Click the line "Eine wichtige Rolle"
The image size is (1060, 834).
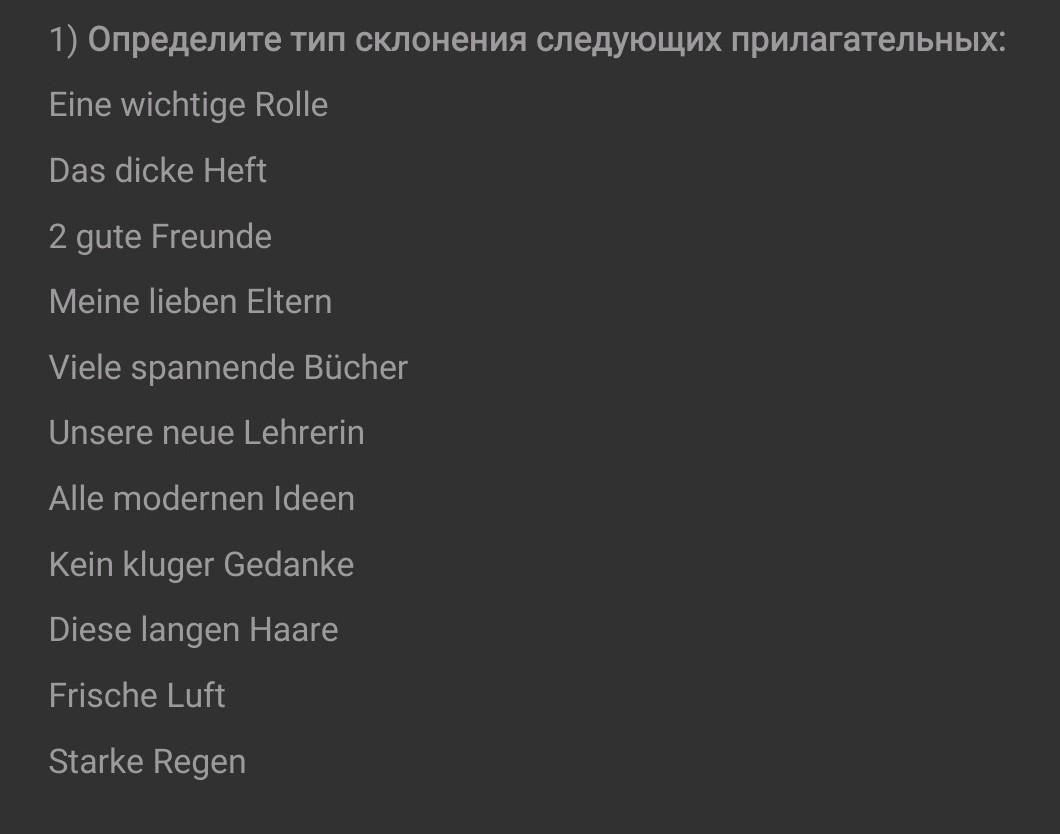tap(188, 105)
